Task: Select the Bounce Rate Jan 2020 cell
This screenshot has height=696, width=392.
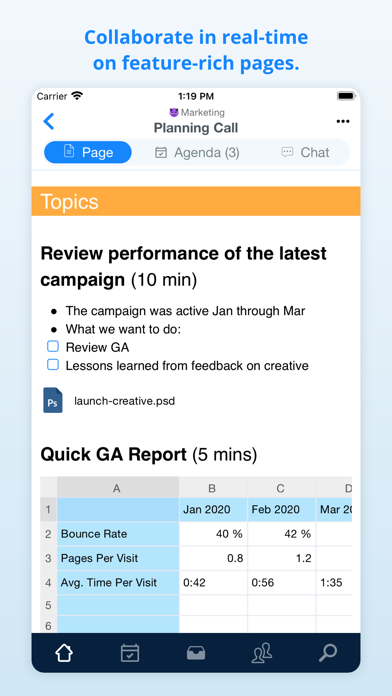Action: point(213,534)
